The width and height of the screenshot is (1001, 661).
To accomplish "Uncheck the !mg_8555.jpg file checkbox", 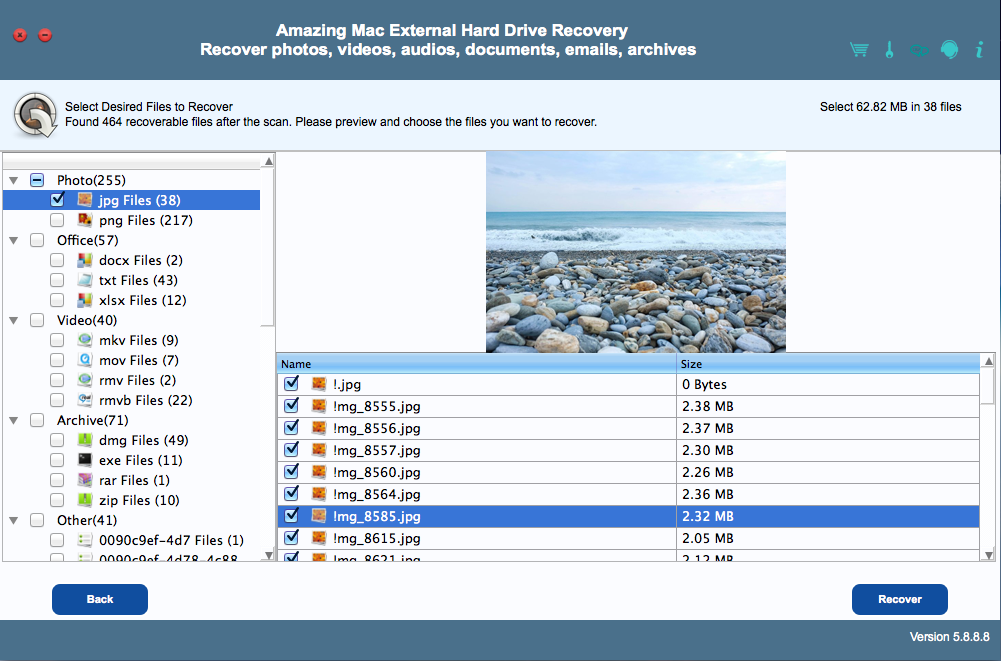I will click(291, 406).
